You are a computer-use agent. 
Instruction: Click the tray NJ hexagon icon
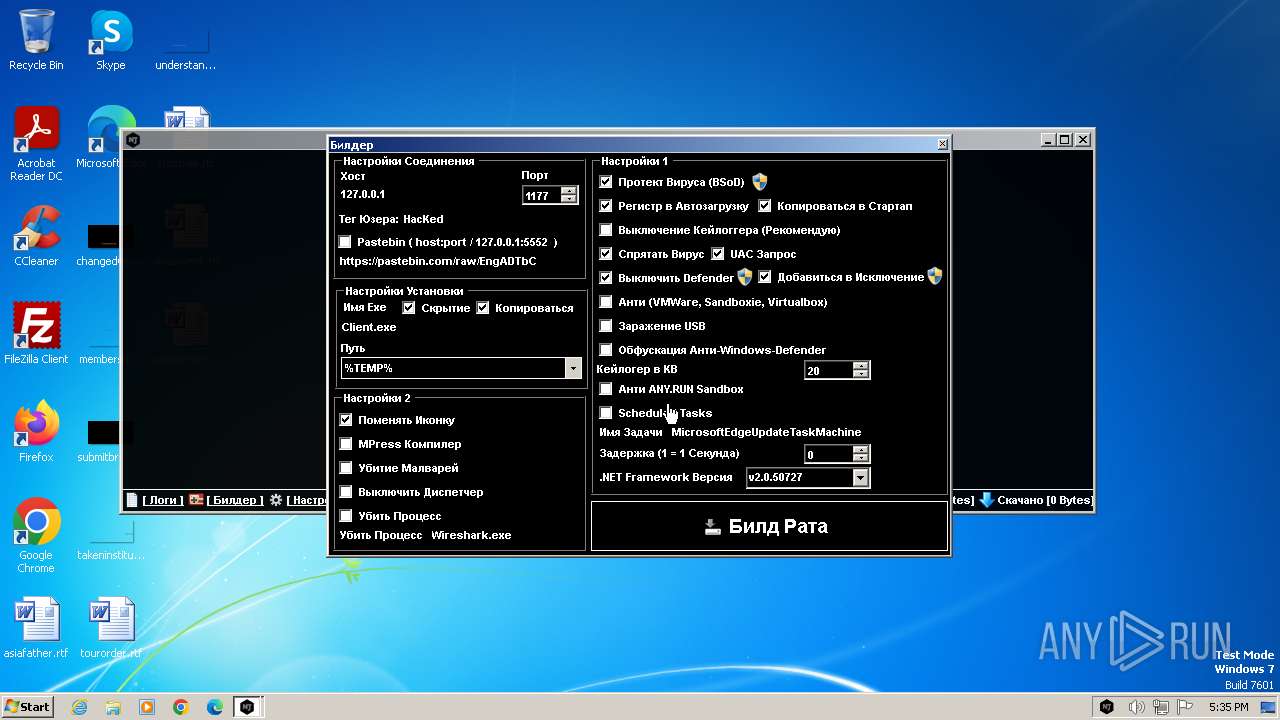[1107, 707]
